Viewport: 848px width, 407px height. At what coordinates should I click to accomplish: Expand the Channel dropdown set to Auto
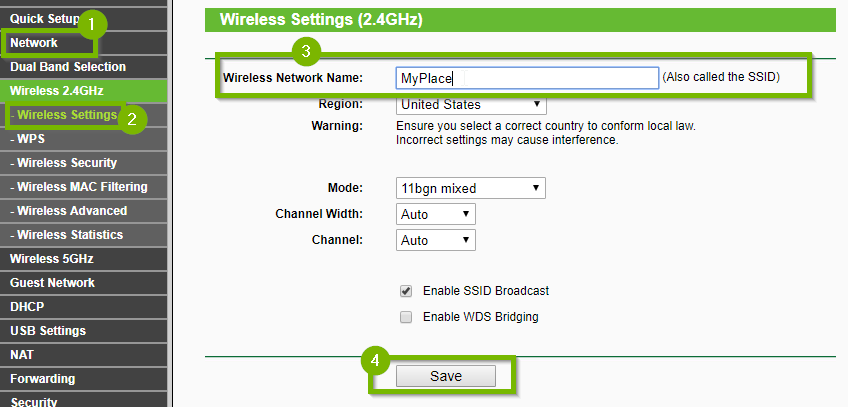pyautogui.click(x=435, y=240)
